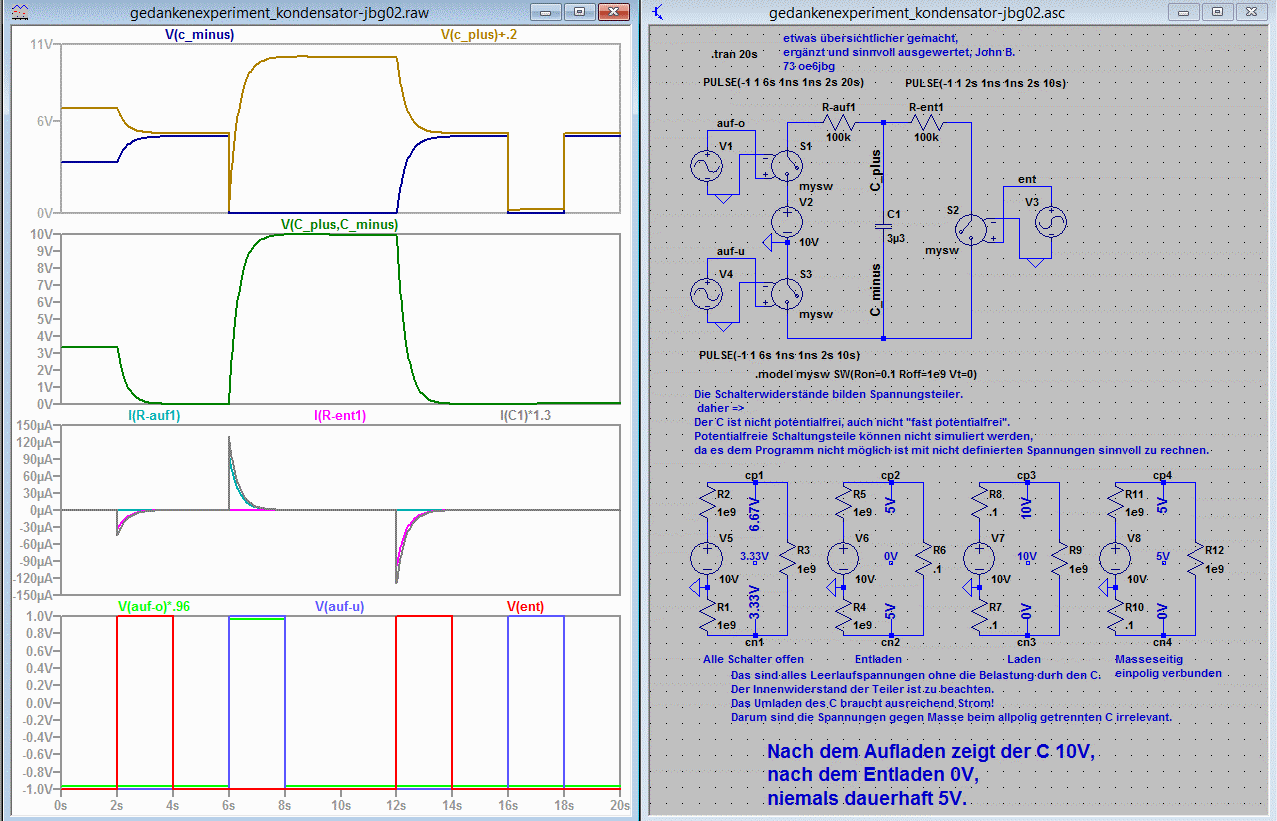Viewport: 1277px width, 821px height.
Task: Select the V3 source symbol near ent
Action: pyautogui.click(x=1050, y=222)
